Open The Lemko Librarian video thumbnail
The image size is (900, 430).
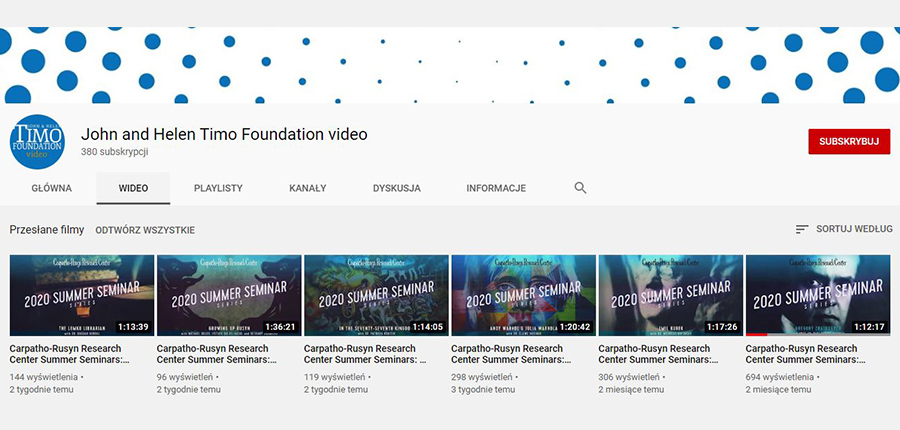pos(82,295)
